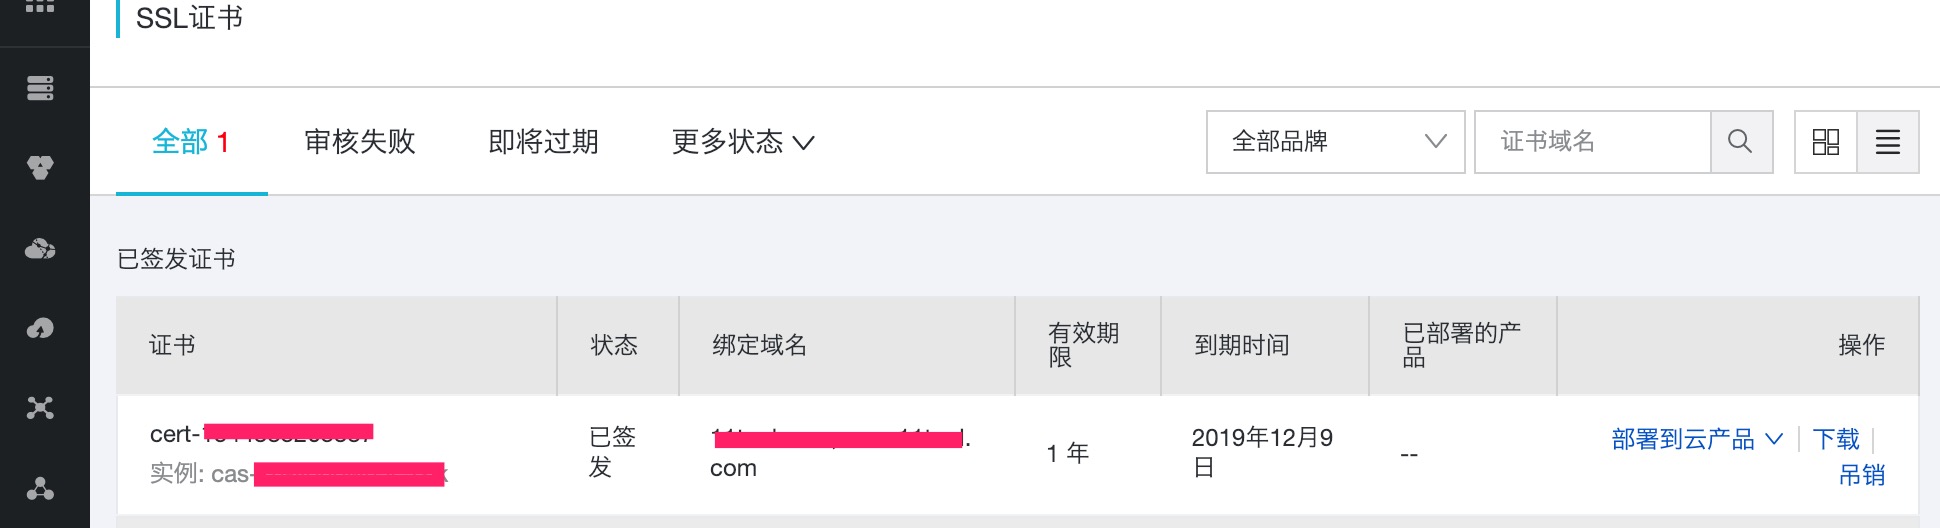Switch to 审核失败 tab

pos(360,142)
